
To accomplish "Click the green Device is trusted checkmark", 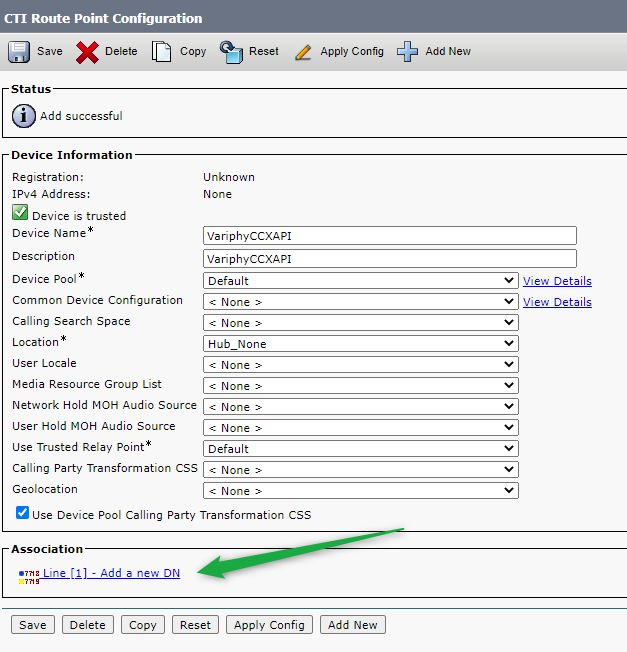I will [x=20, y=212].
